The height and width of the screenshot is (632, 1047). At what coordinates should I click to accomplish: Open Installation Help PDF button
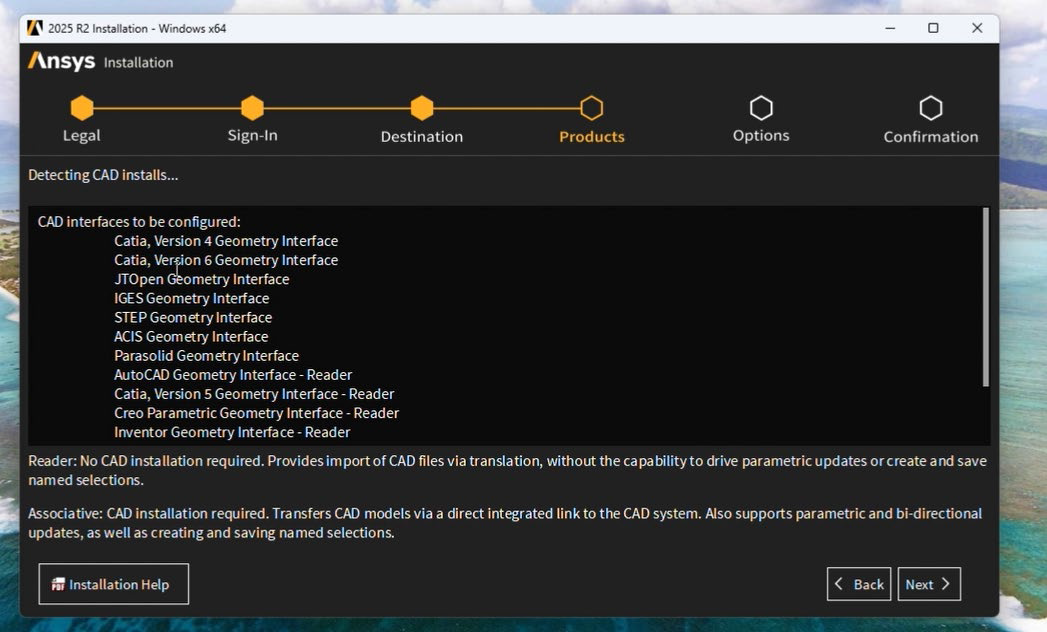pyautogui.click(x=113, y=584)
